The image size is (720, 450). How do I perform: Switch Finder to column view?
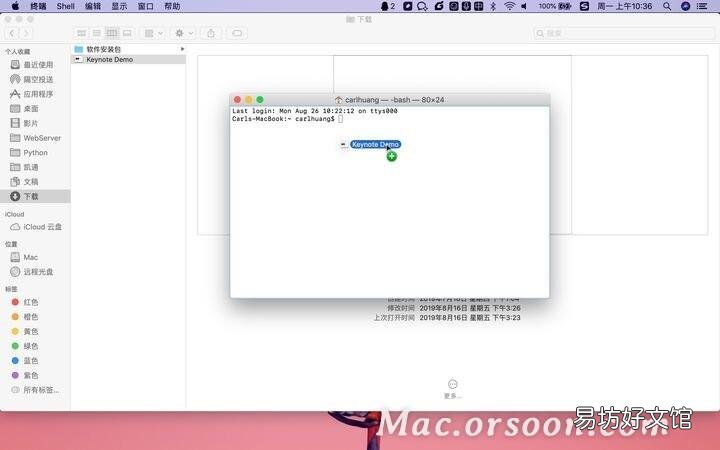(112, 33)
